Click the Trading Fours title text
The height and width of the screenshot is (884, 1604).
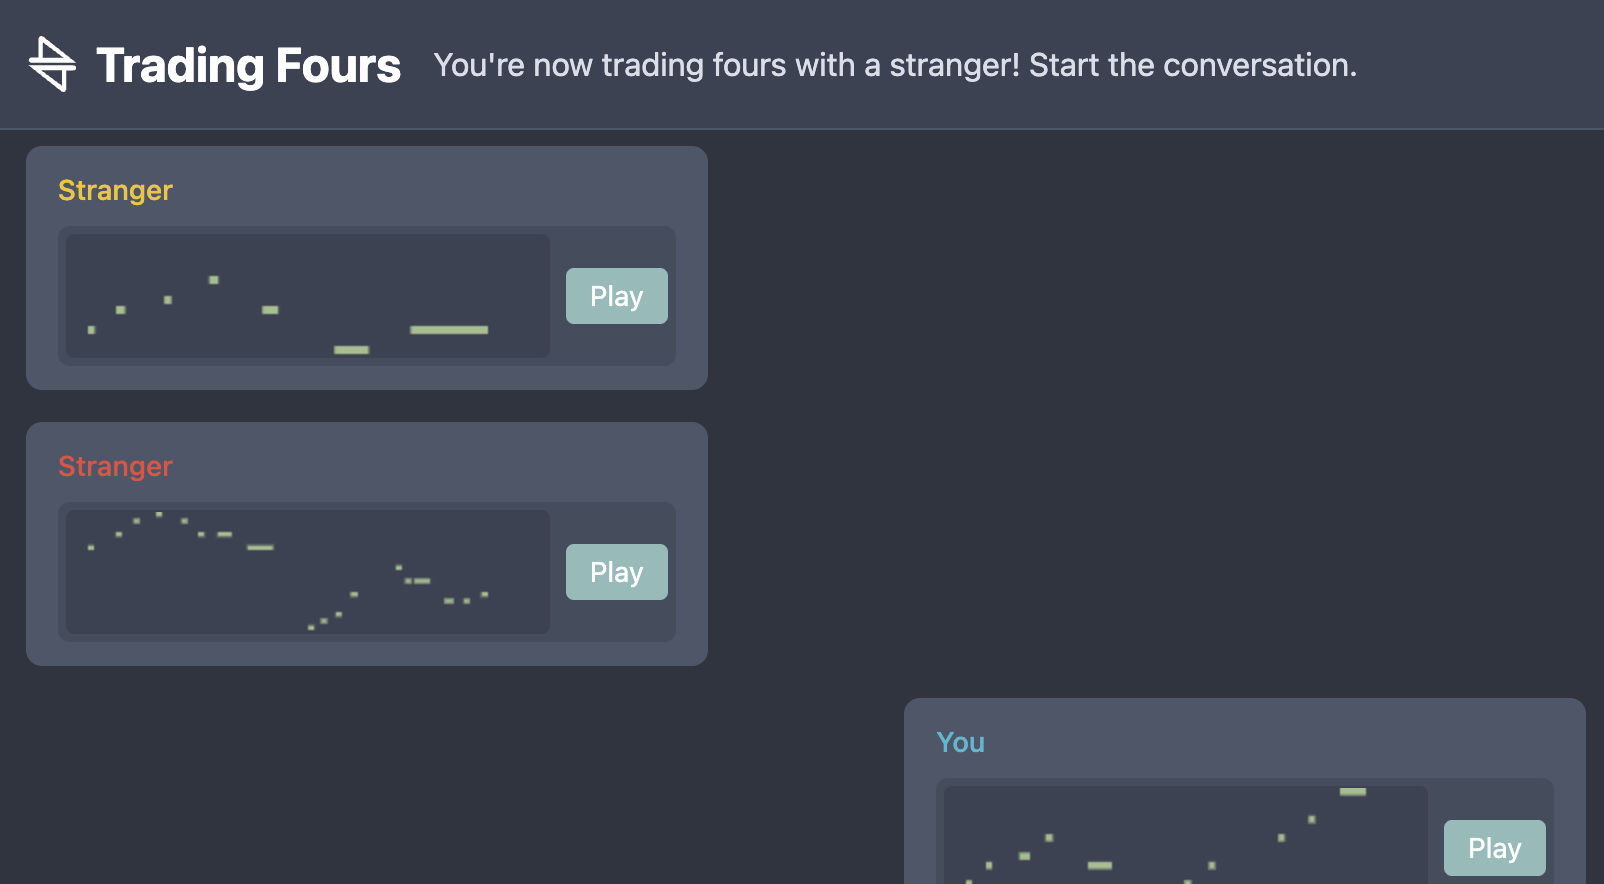click(248, 64)
